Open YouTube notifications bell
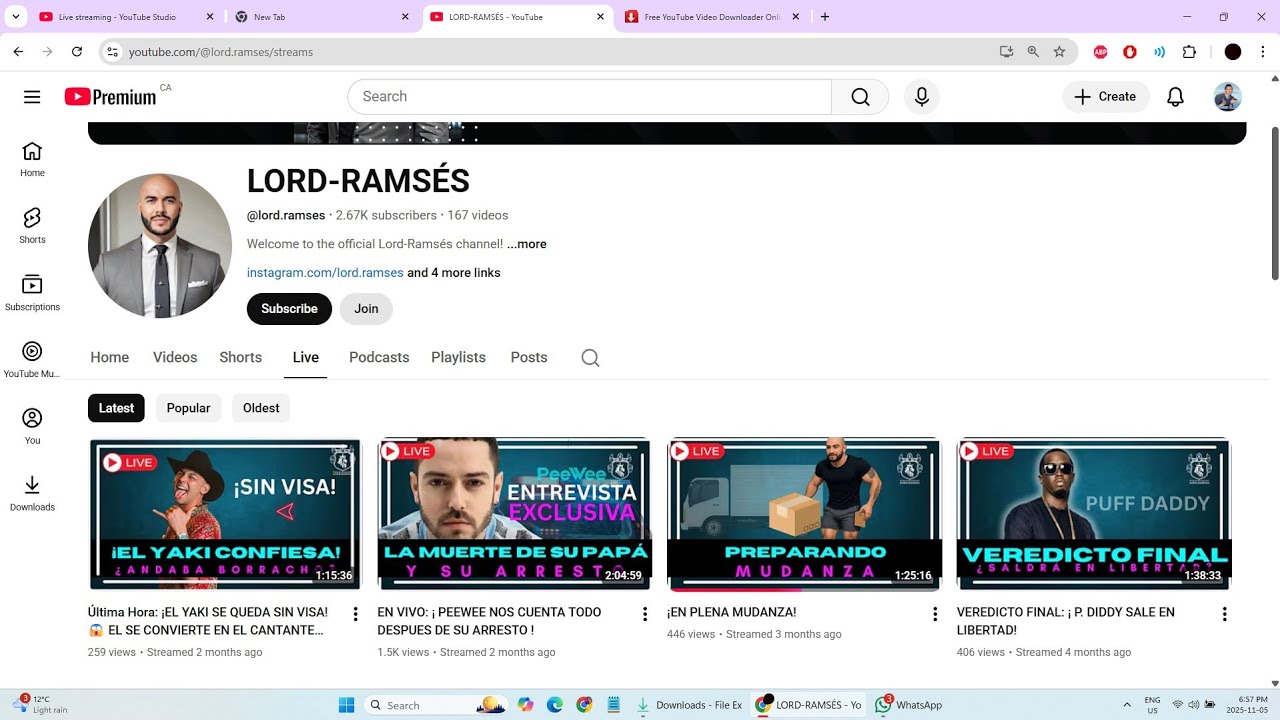Image resolution: width=1280 pixels, height=720 pixels. pyautogui.click(x=1176, y=97)
